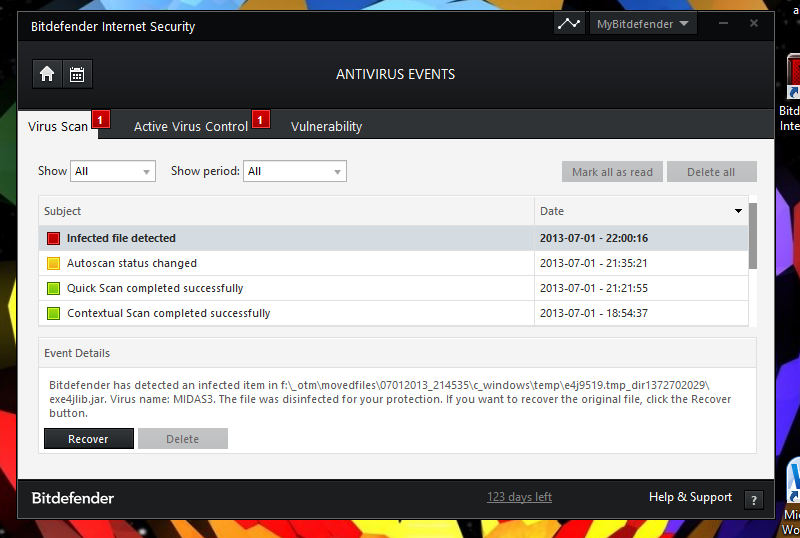Click the question mark help icon

(x=754, y=500)
